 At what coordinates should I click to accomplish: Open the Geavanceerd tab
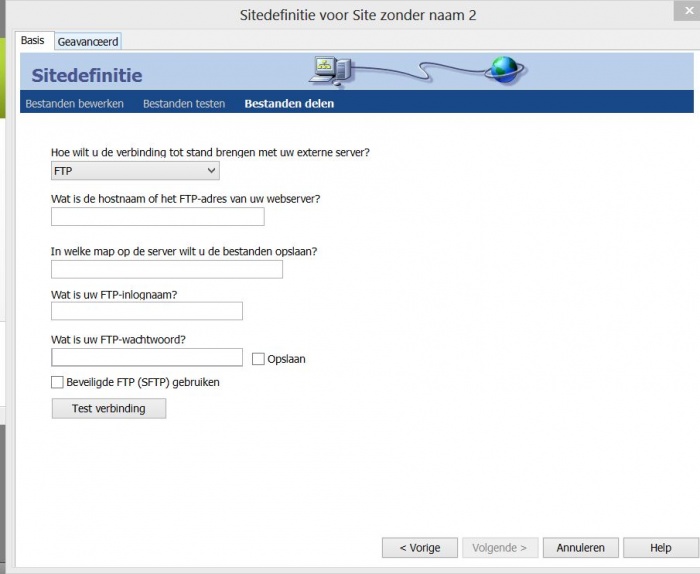point(88,42)
